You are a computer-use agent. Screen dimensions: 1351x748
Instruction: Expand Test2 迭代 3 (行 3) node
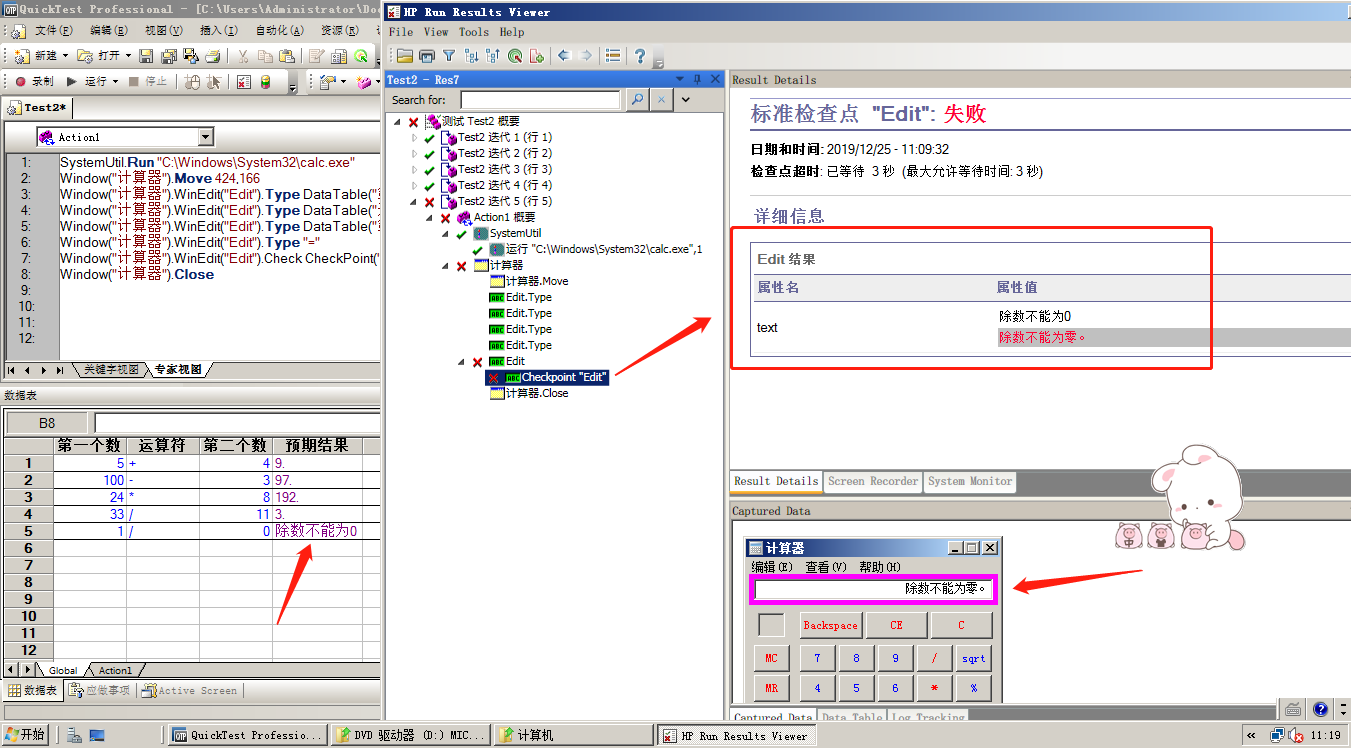coord(415,169)
